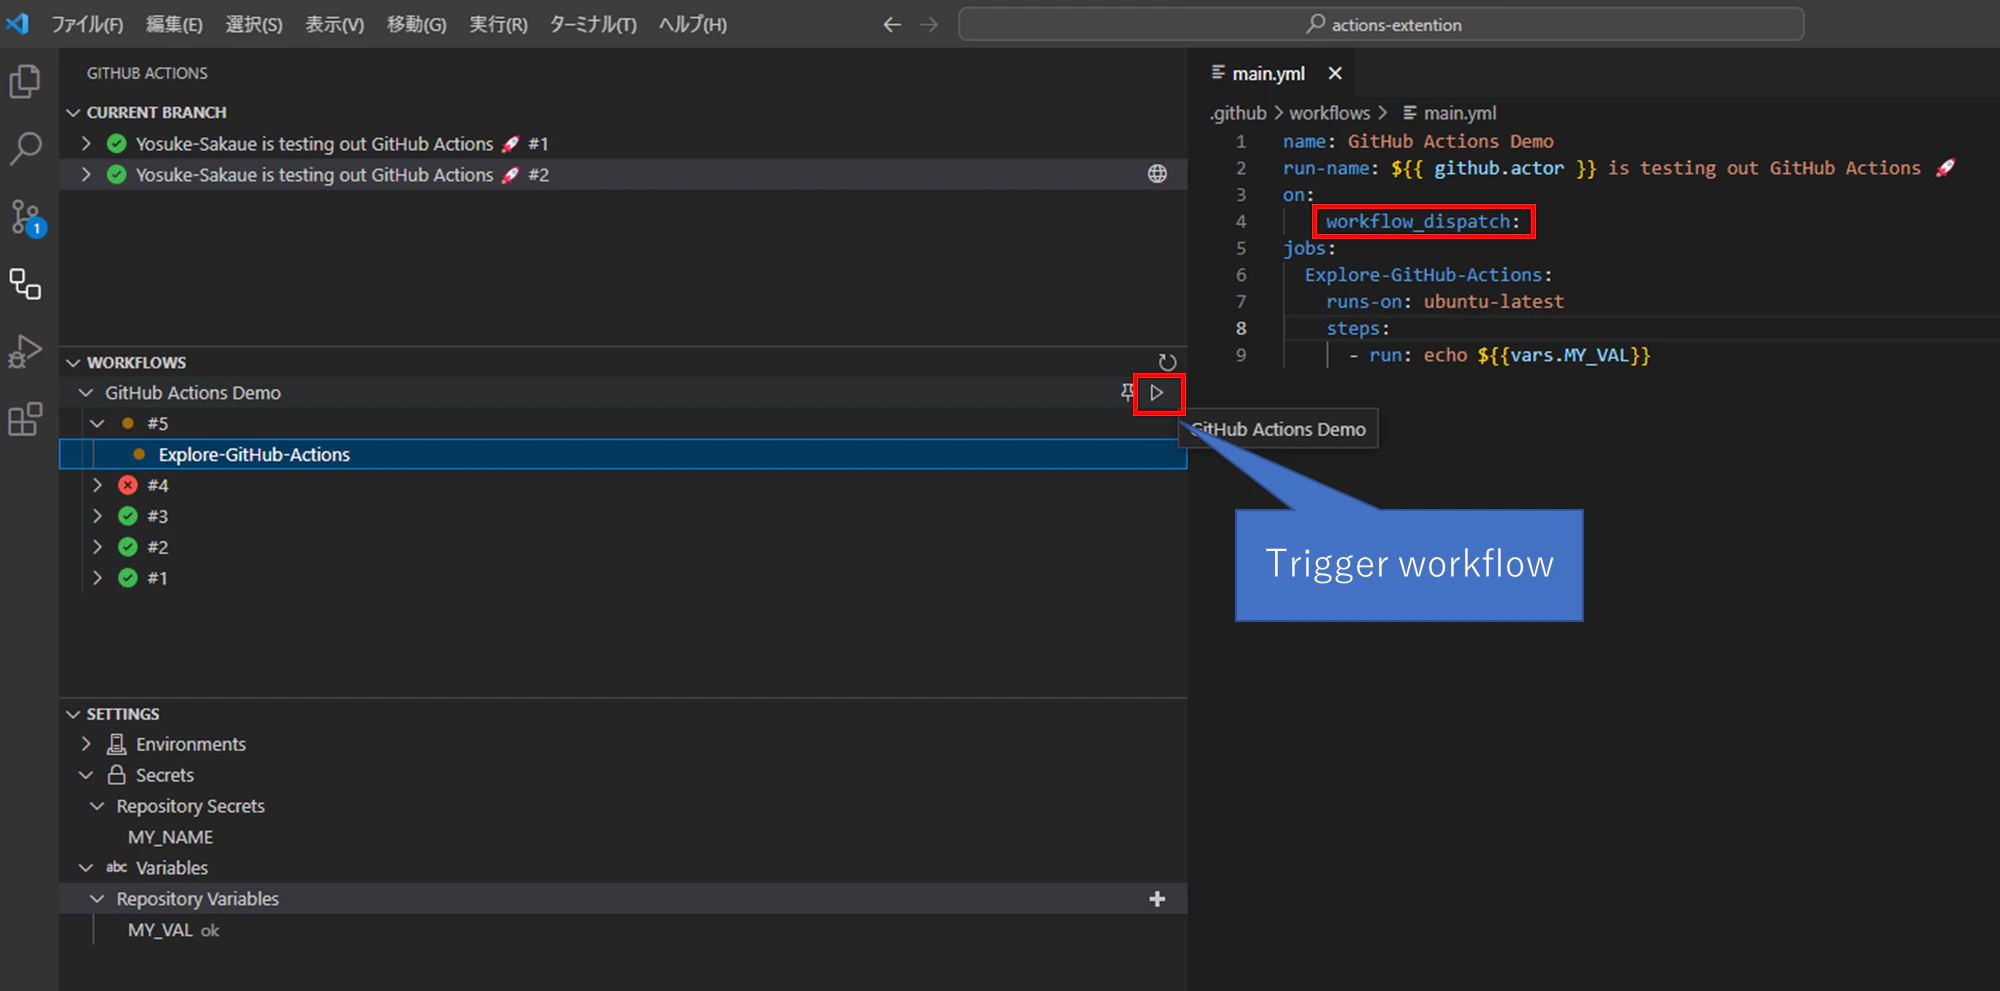The width and height of the screenshot is (2000, 991).
Task: Open the 表示(V) menu
Action: 334,25
